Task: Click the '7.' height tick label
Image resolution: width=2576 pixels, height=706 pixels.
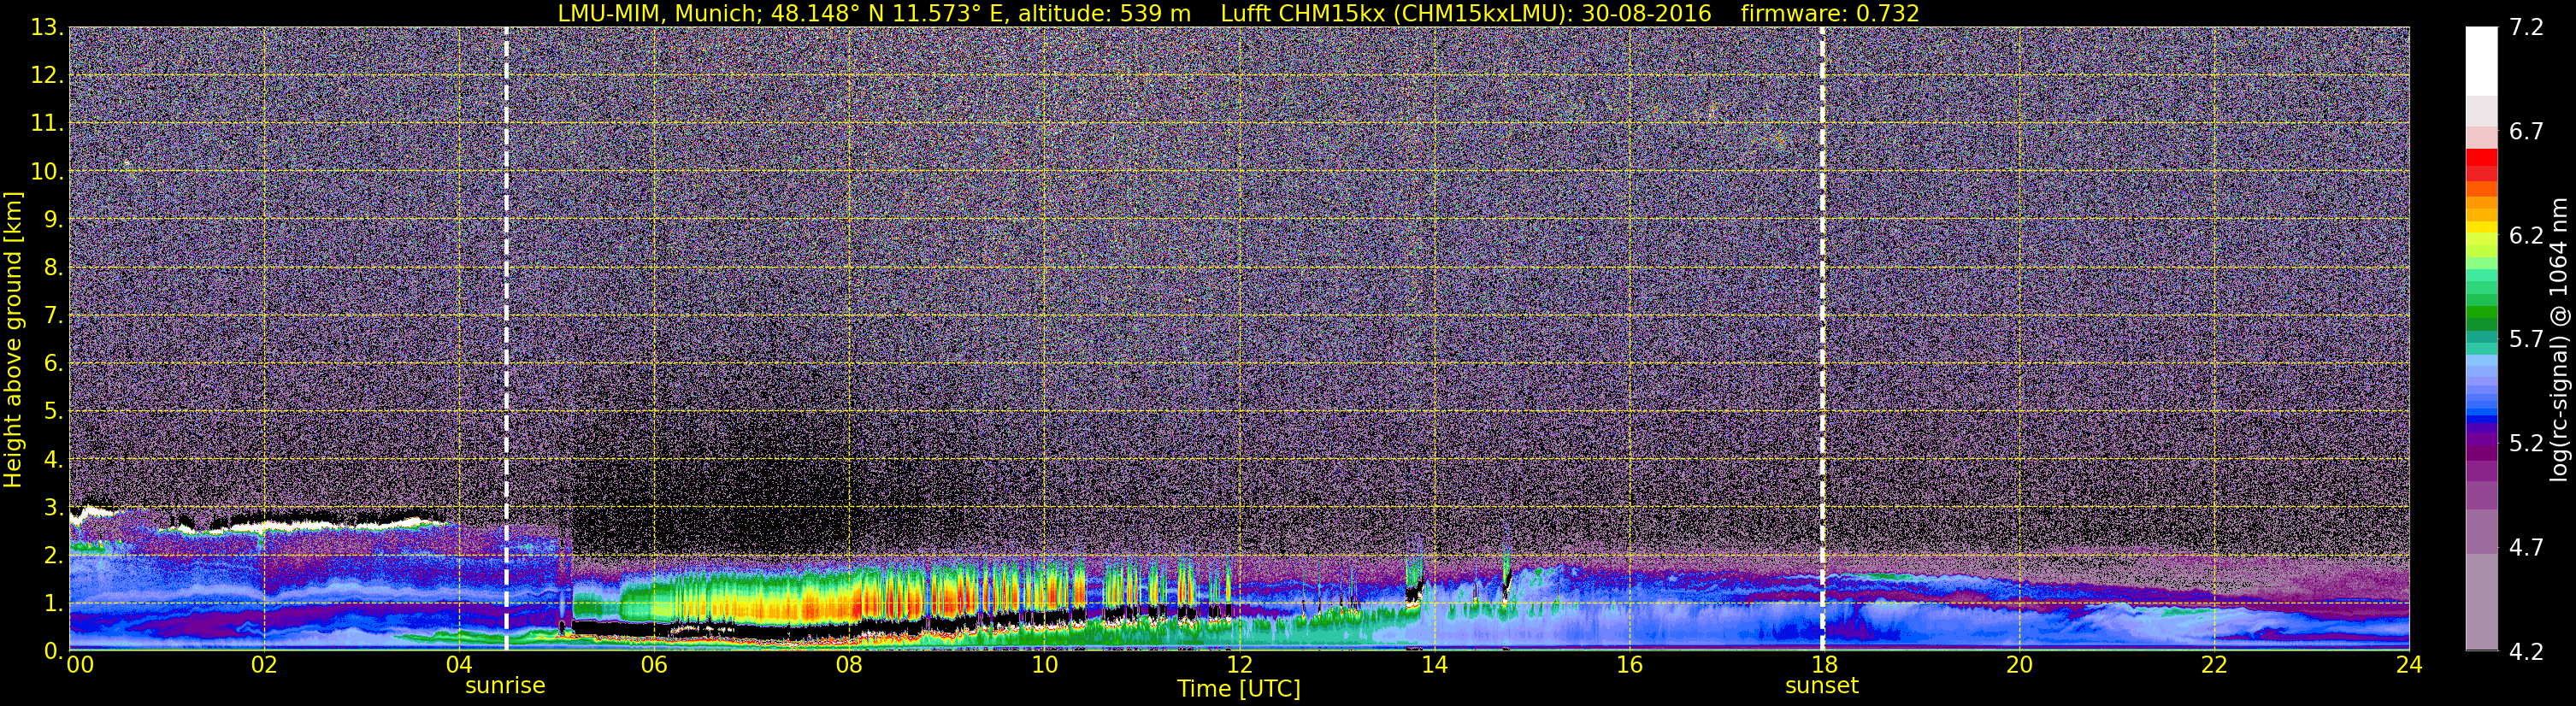Action: (52, 316)
